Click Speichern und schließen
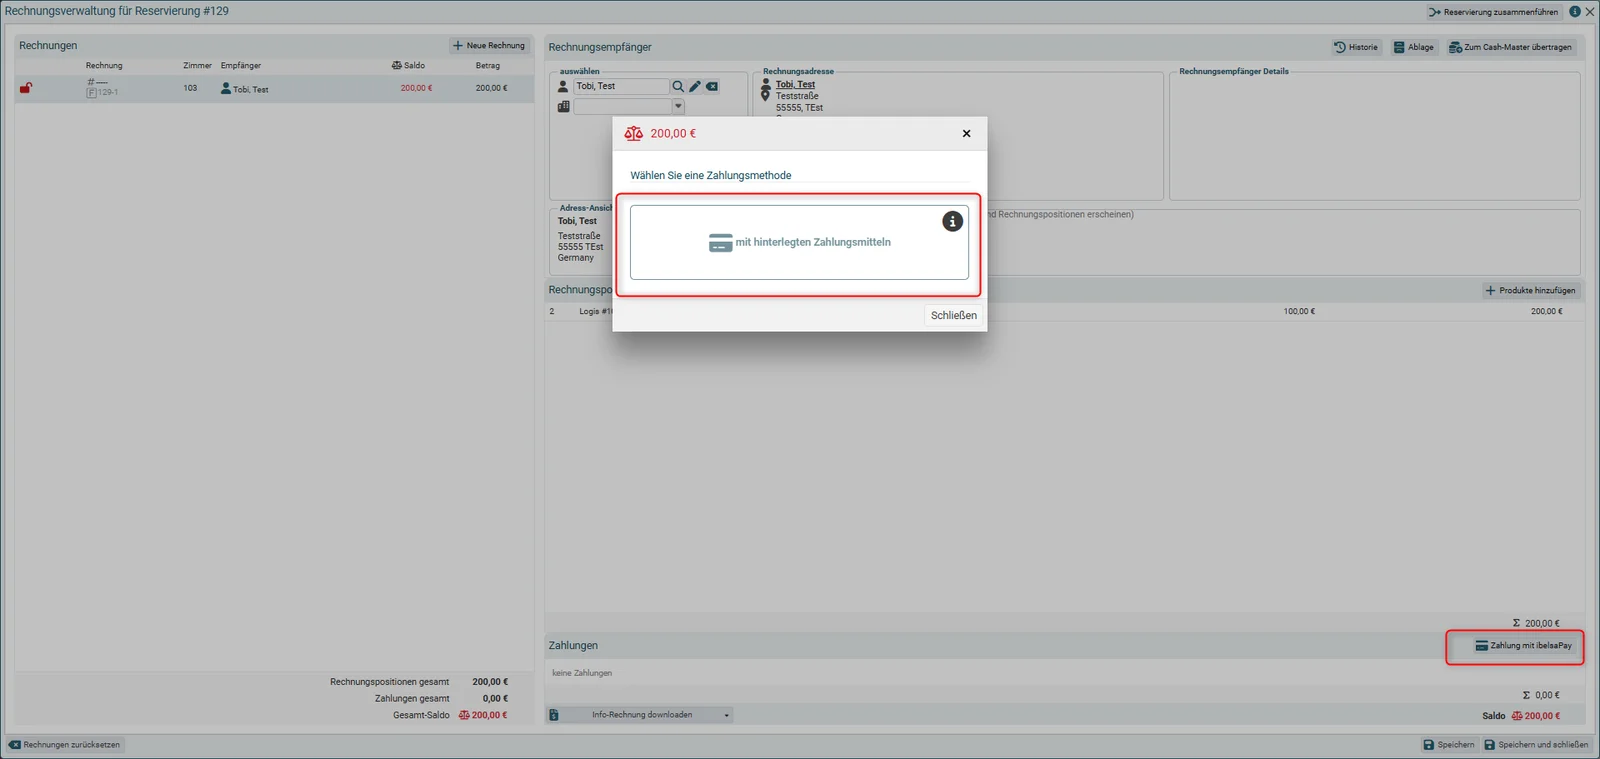This screenshot has height=759, width=1600. coord(1536,745)
